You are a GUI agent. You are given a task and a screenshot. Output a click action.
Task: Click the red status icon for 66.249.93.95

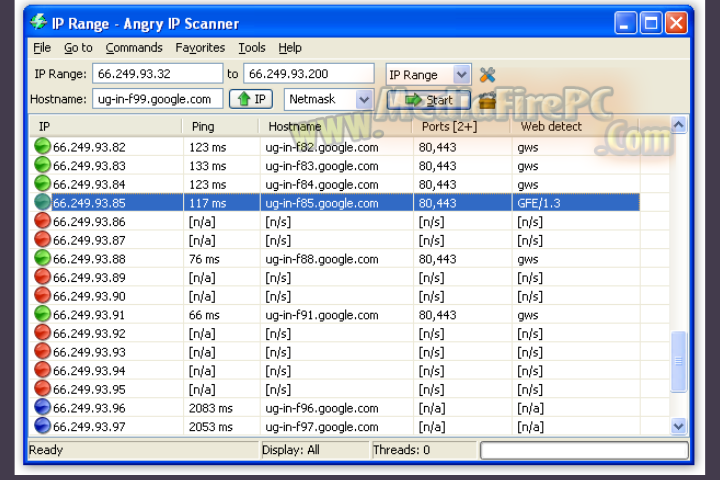coord(42,388)
